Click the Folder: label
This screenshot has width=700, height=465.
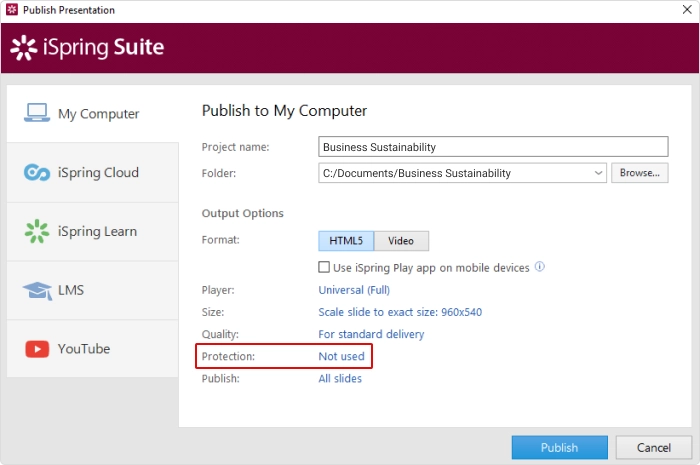(x=219, y=173)
